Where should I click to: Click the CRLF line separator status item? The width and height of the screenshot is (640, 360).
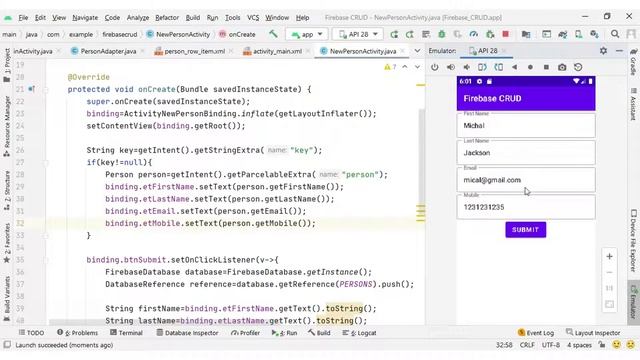527,345
